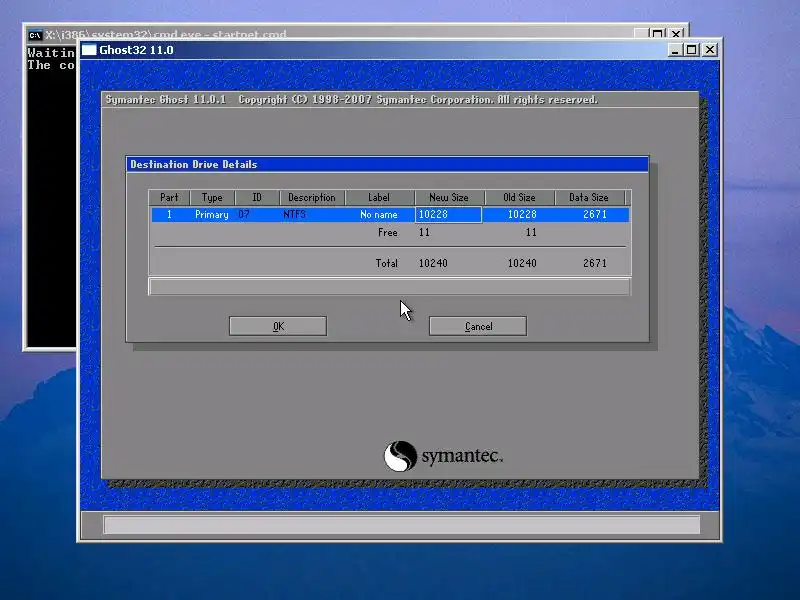Click partition ID 07 cell

pos(244,214)
